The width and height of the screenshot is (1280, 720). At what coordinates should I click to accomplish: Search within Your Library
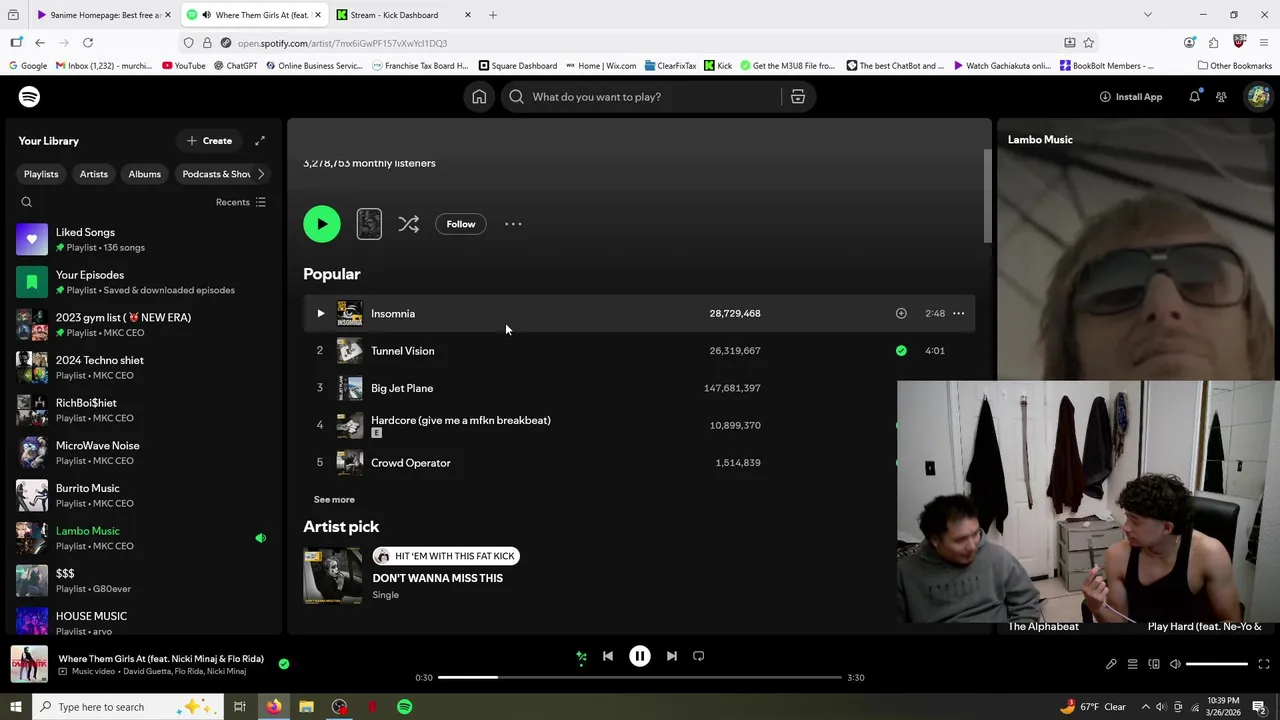click(x=27, y=202)
